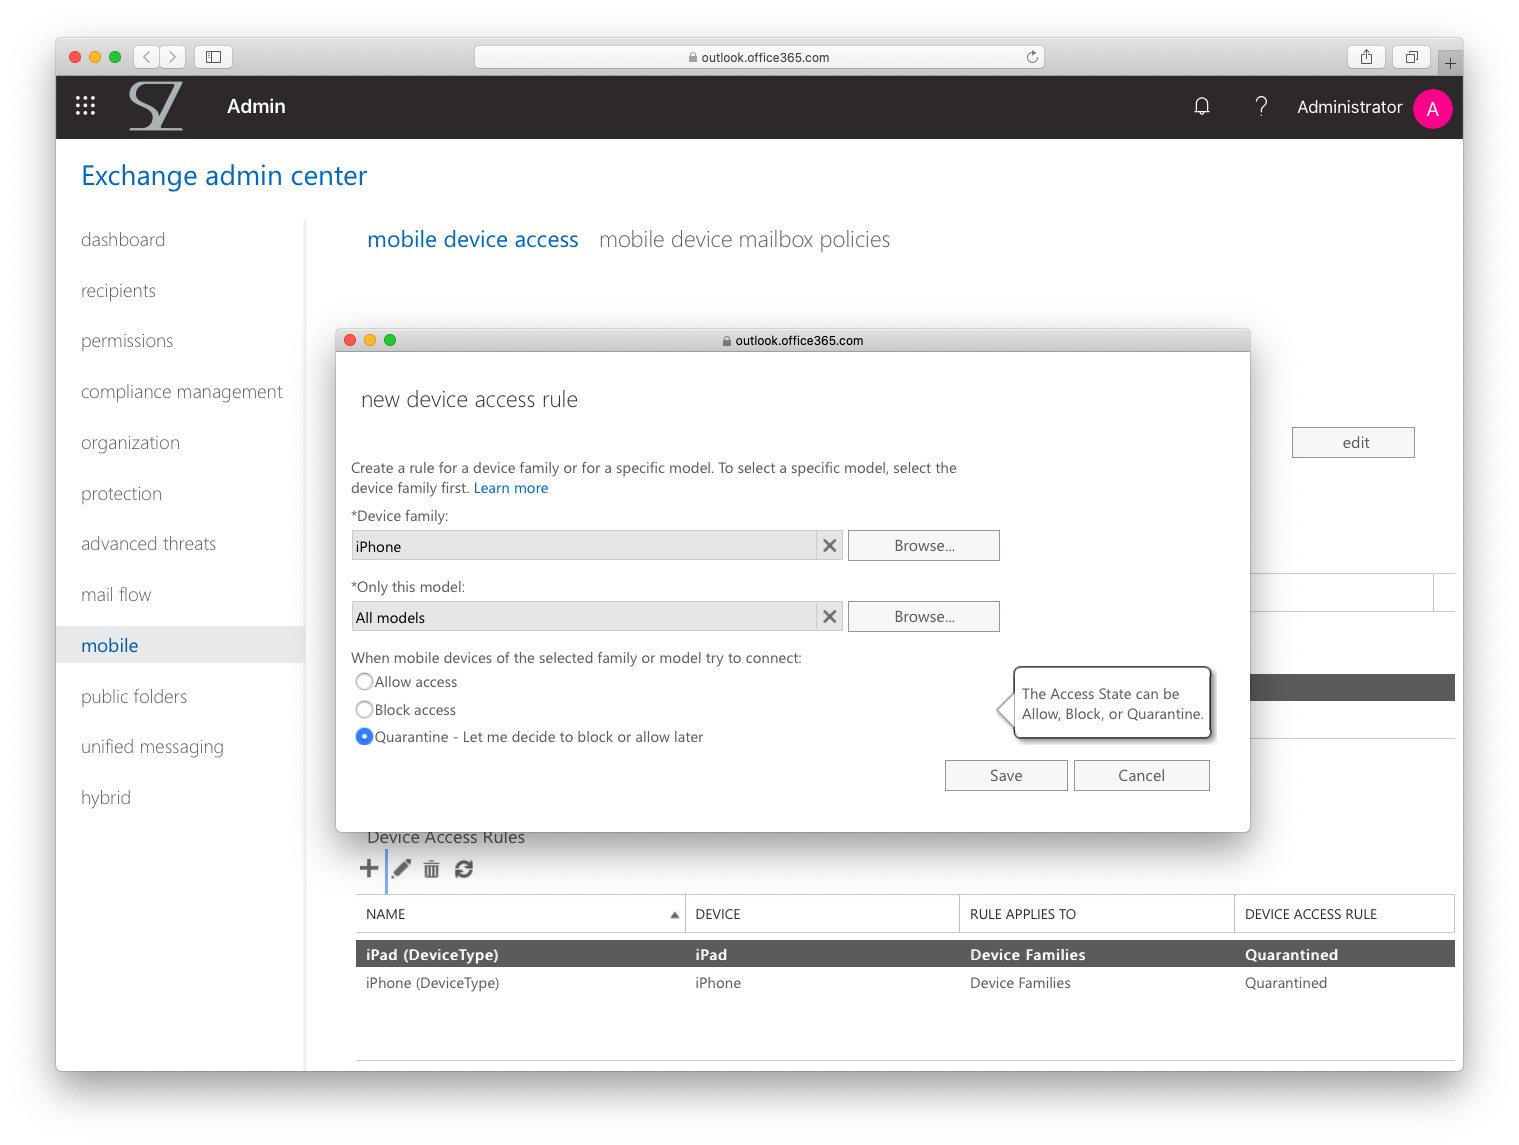Edit the selected device access rule

pos(401,869)
